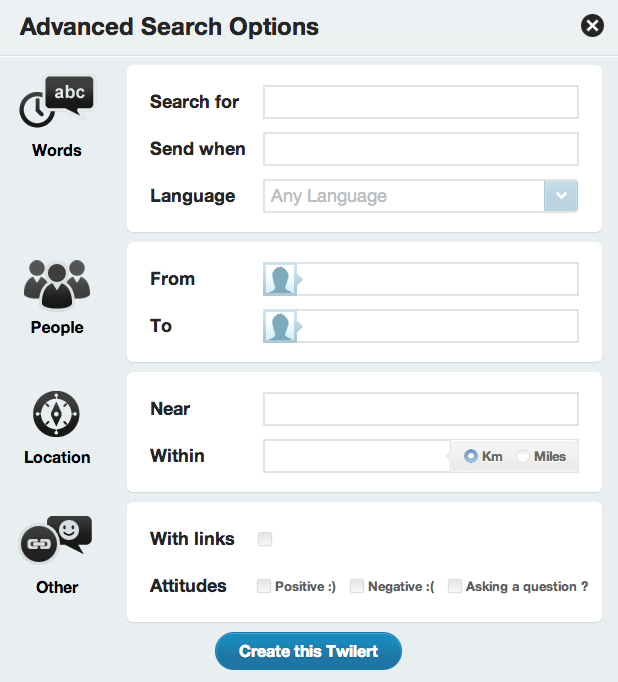Focus the Send when input field
618x682 pixels.
pos(421,149)
